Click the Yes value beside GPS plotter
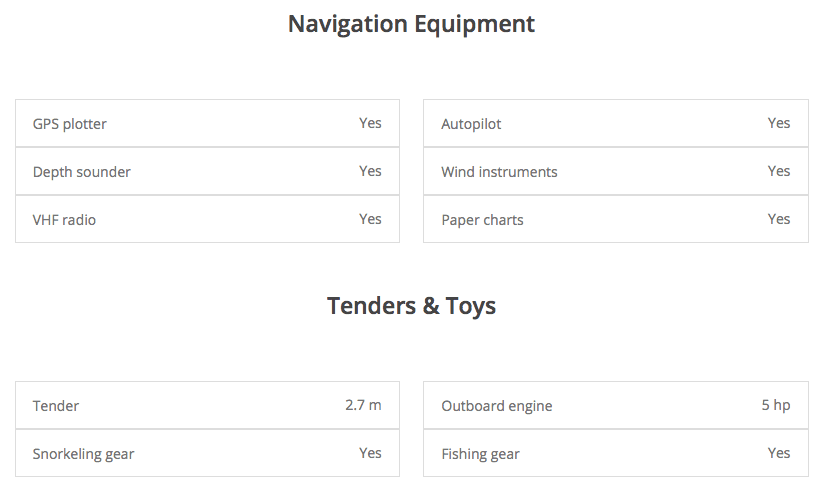The width and height of the screenshot is (824, 492). (x=370, y=123)
